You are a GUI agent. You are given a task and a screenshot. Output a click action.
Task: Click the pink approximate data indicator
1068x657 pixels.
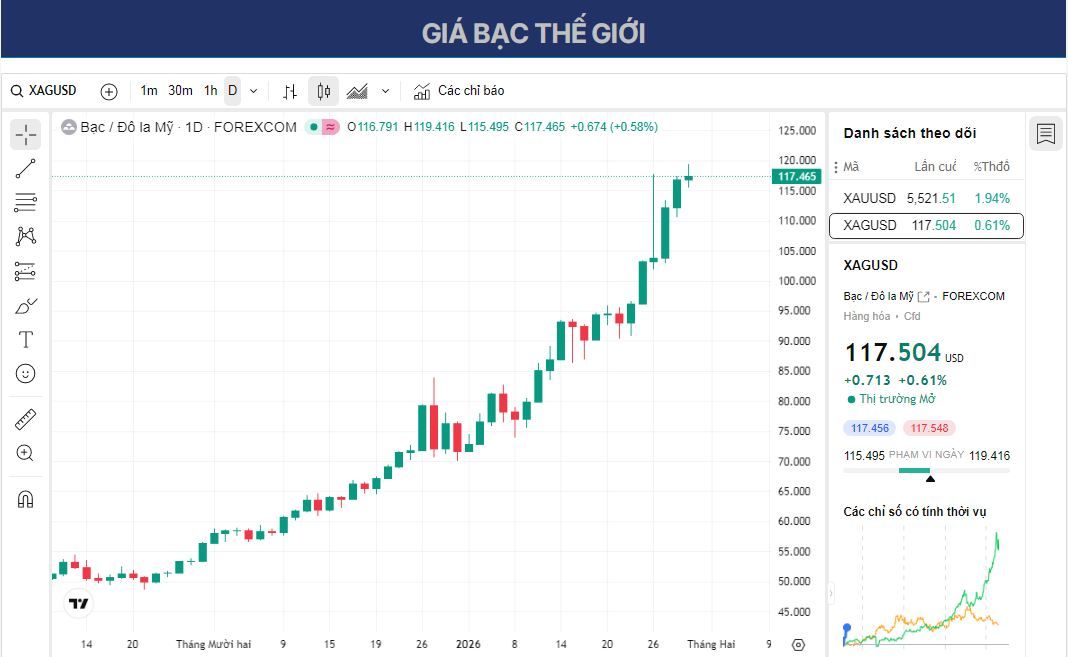(x=330, y=127)
